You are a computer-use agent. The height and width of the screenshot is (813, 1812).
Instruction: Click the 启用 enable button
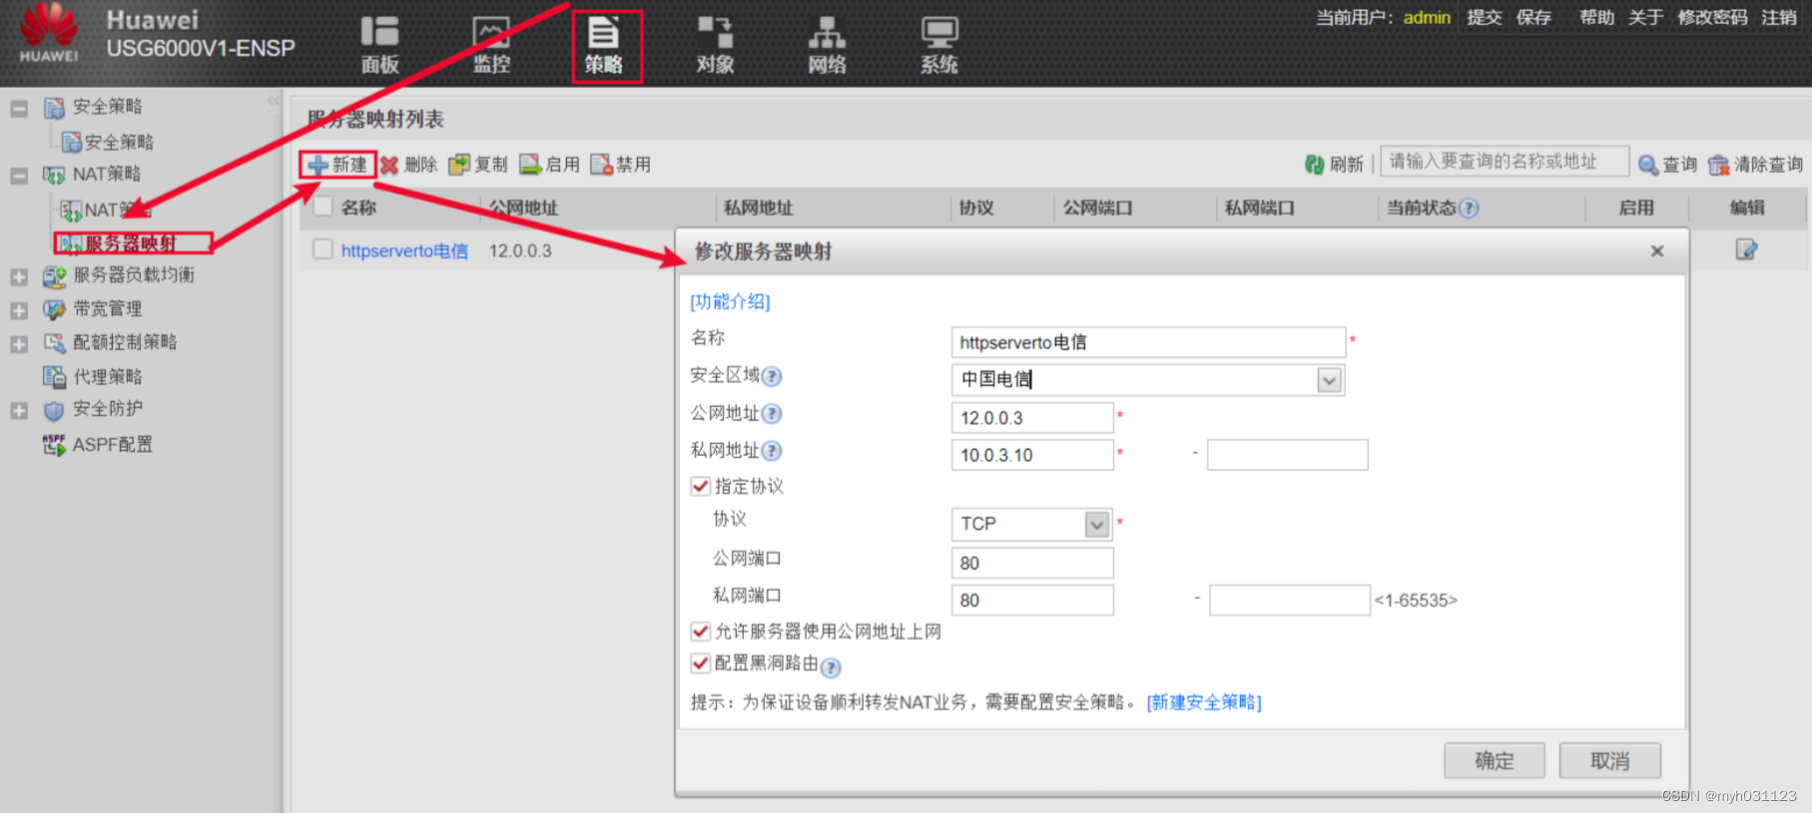[549, 165]
